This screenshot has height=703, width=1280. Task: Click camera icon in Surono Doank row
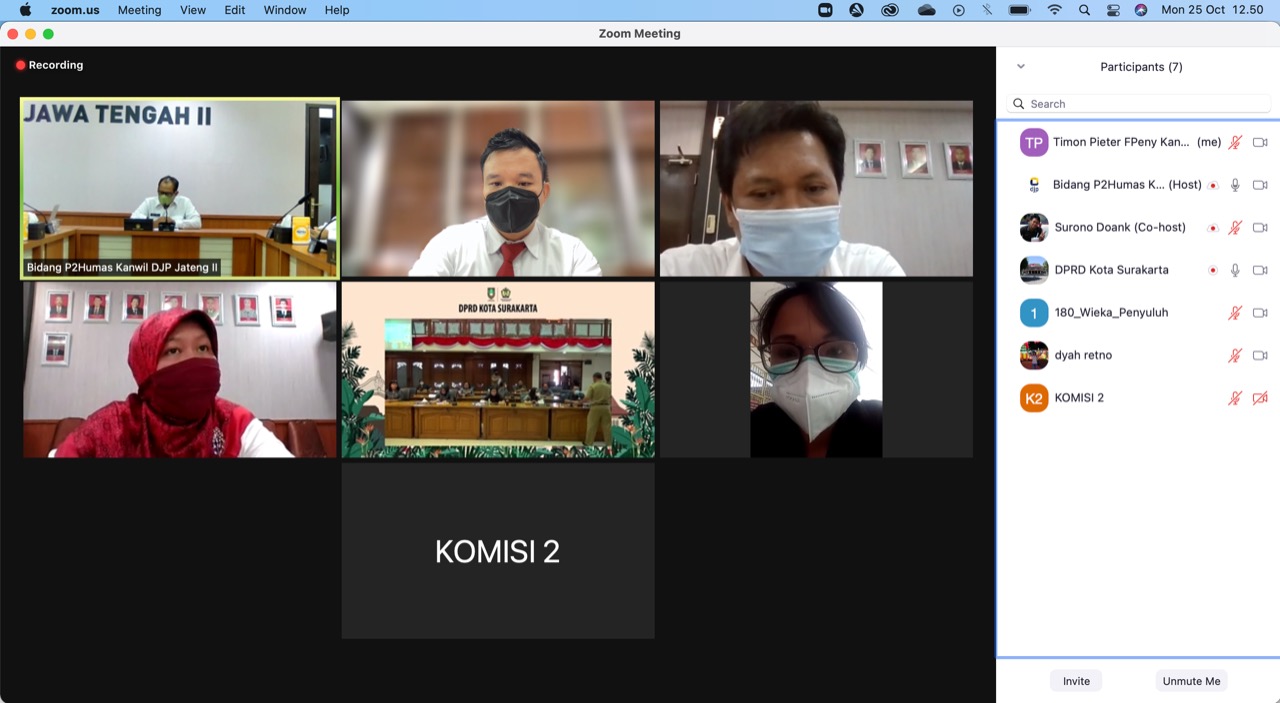click(x=1260, y=228)
